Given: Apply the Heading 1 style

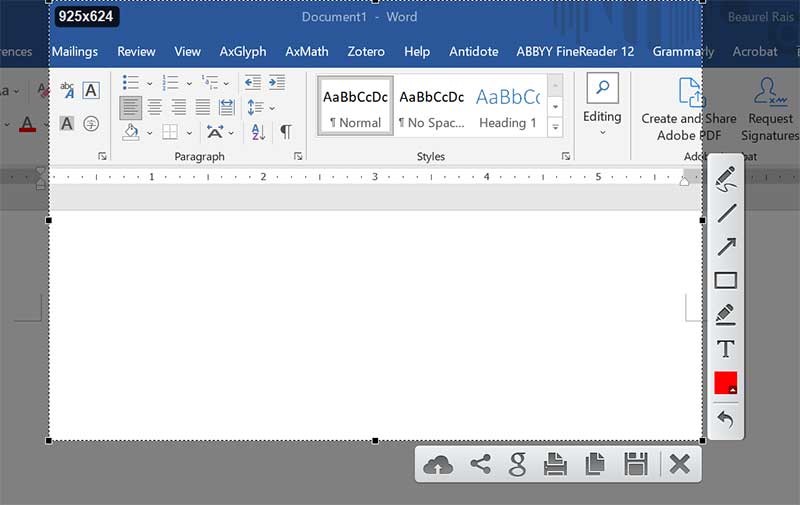Looking at the screenshot, I should 507,106.
